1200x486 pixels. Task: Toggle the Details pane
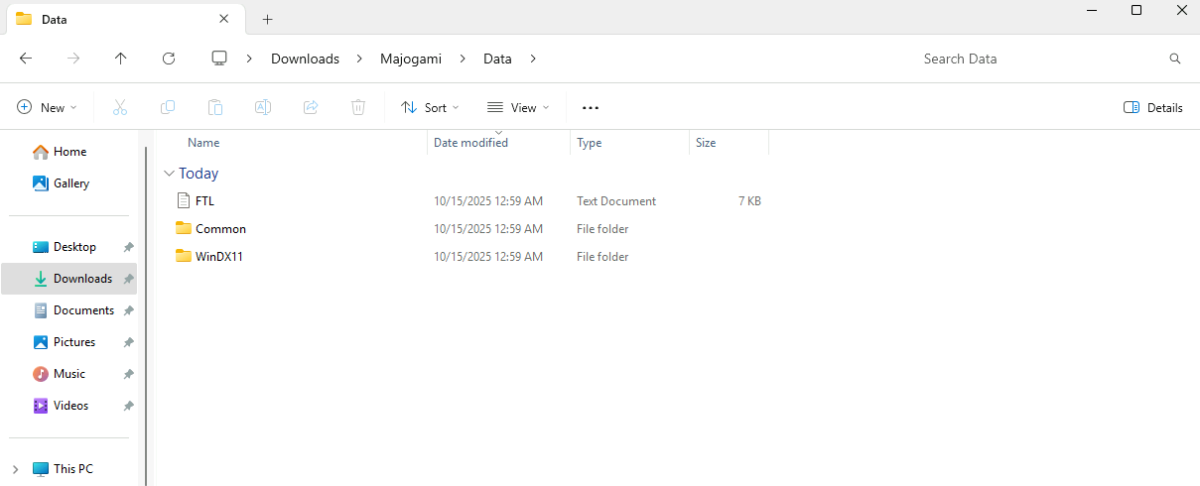(x=1153, y=107)
